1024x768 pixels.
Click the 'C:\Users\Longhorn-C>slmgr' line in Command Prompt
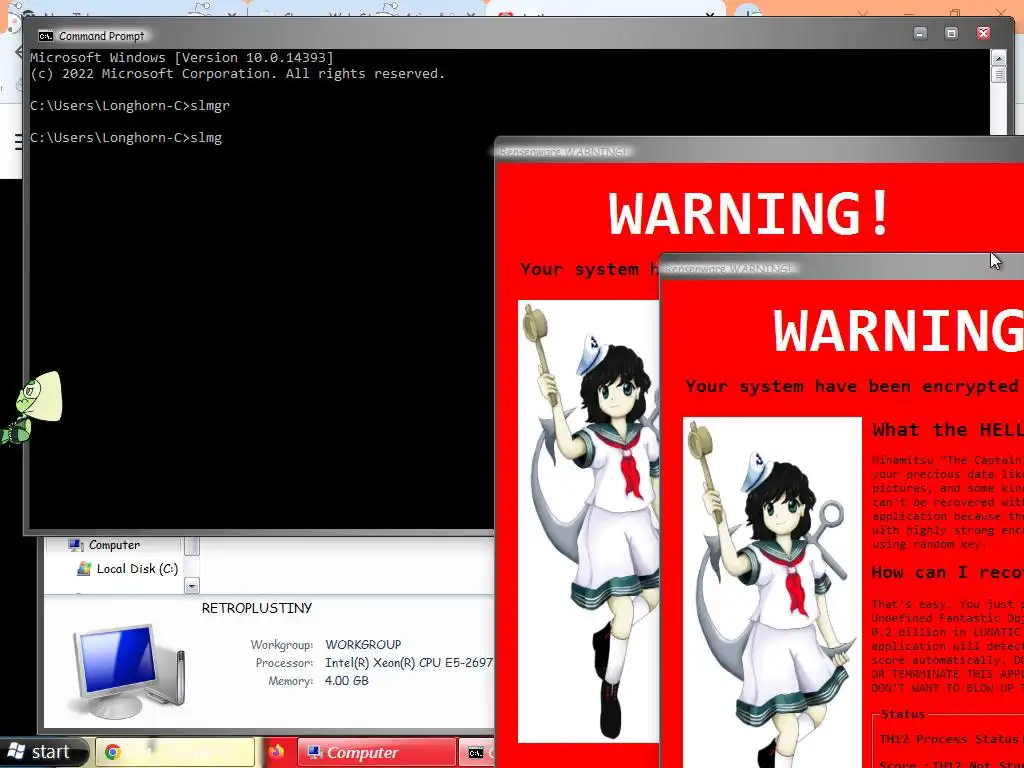pos(130,105)
